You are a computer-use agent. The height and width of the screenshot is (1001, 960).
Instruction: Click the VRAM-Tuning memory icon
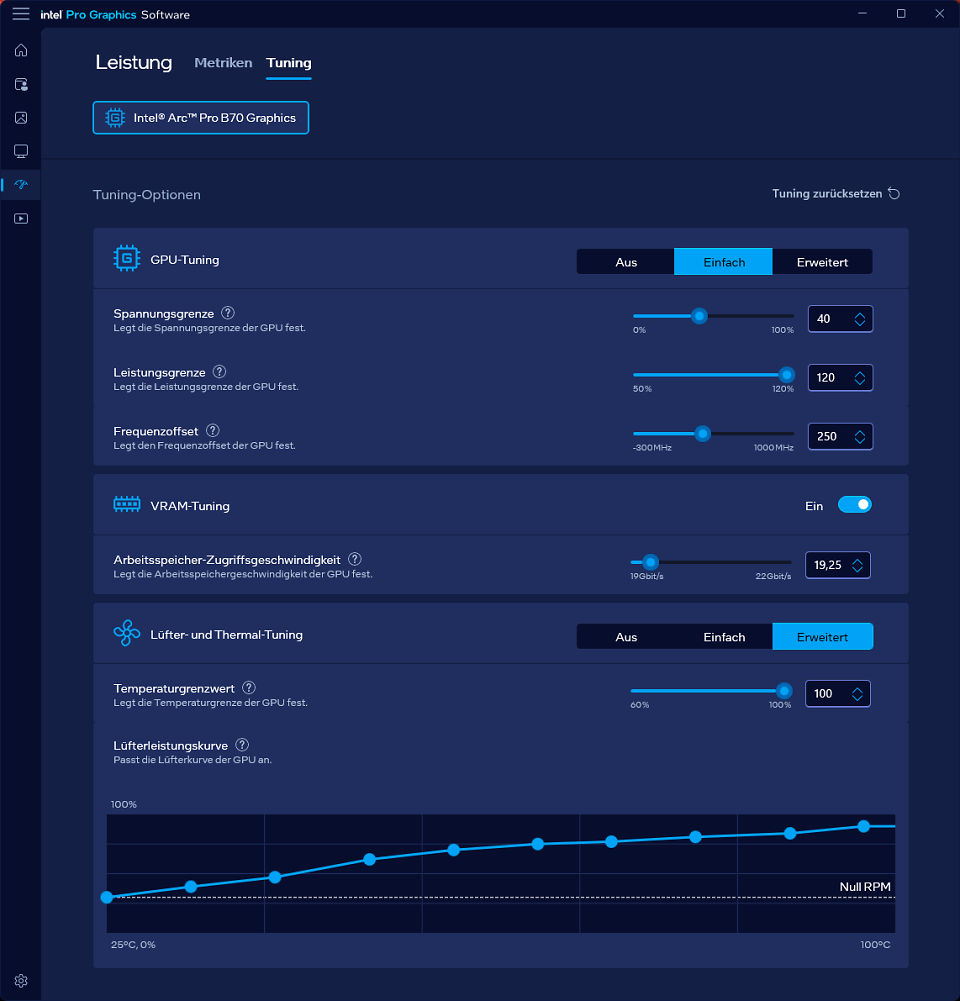point(126,505)
